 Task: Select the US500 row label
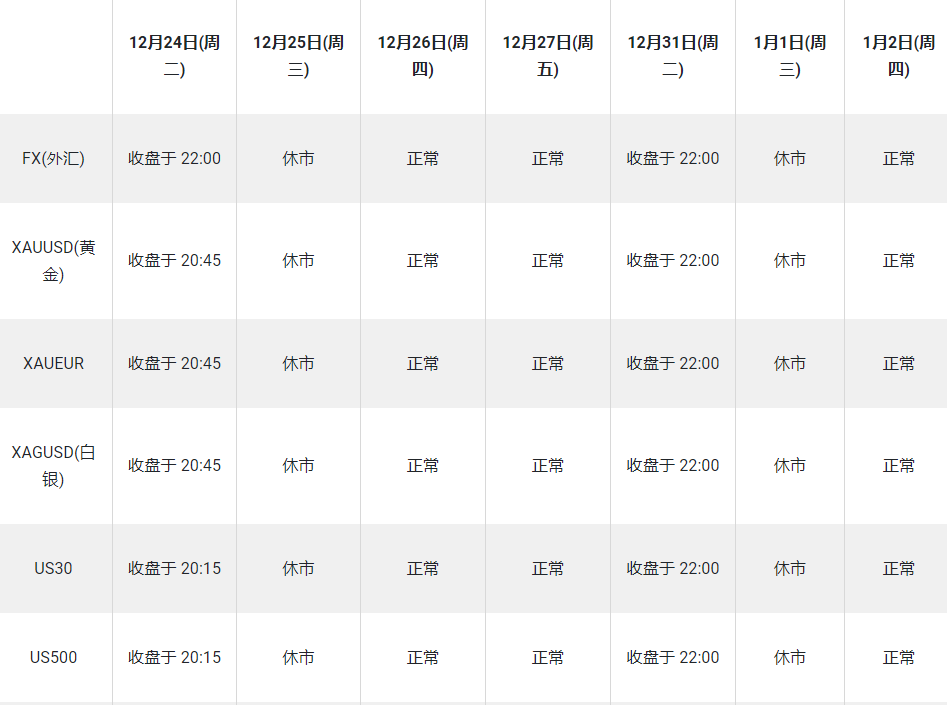53,657
